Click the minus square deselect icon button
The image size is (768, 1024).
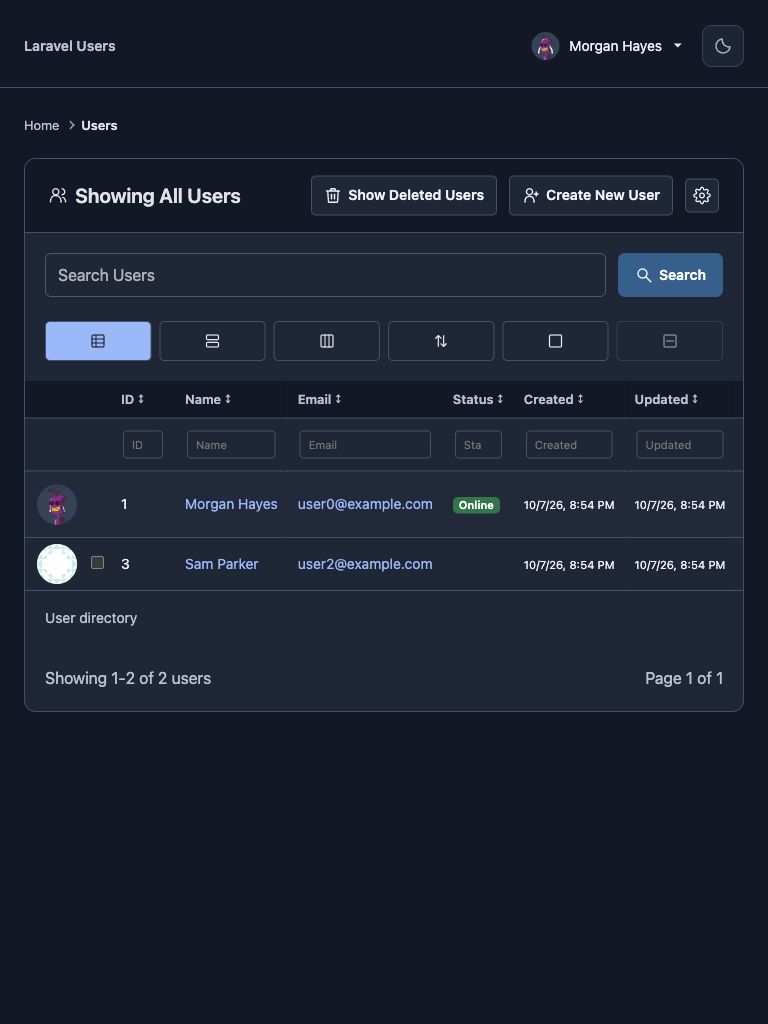click(669, 341)
